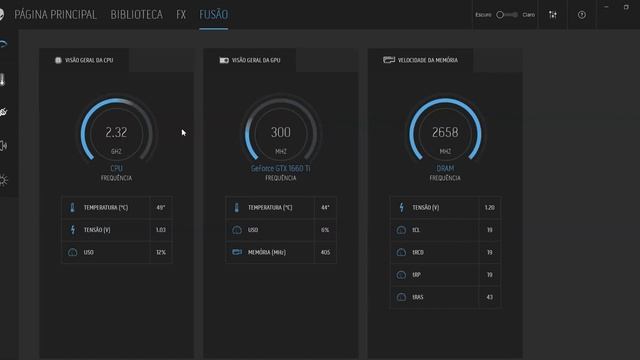Switch to the BIBLIOTECA tab

pos(136,15)
